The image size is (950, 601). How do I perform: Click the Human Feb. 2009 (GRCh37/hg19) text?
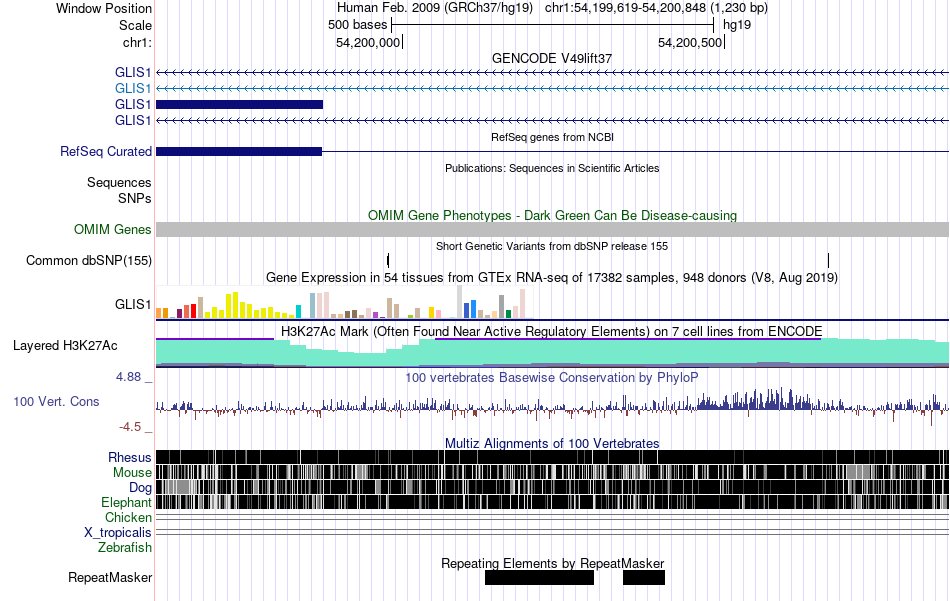coord(435,8)
